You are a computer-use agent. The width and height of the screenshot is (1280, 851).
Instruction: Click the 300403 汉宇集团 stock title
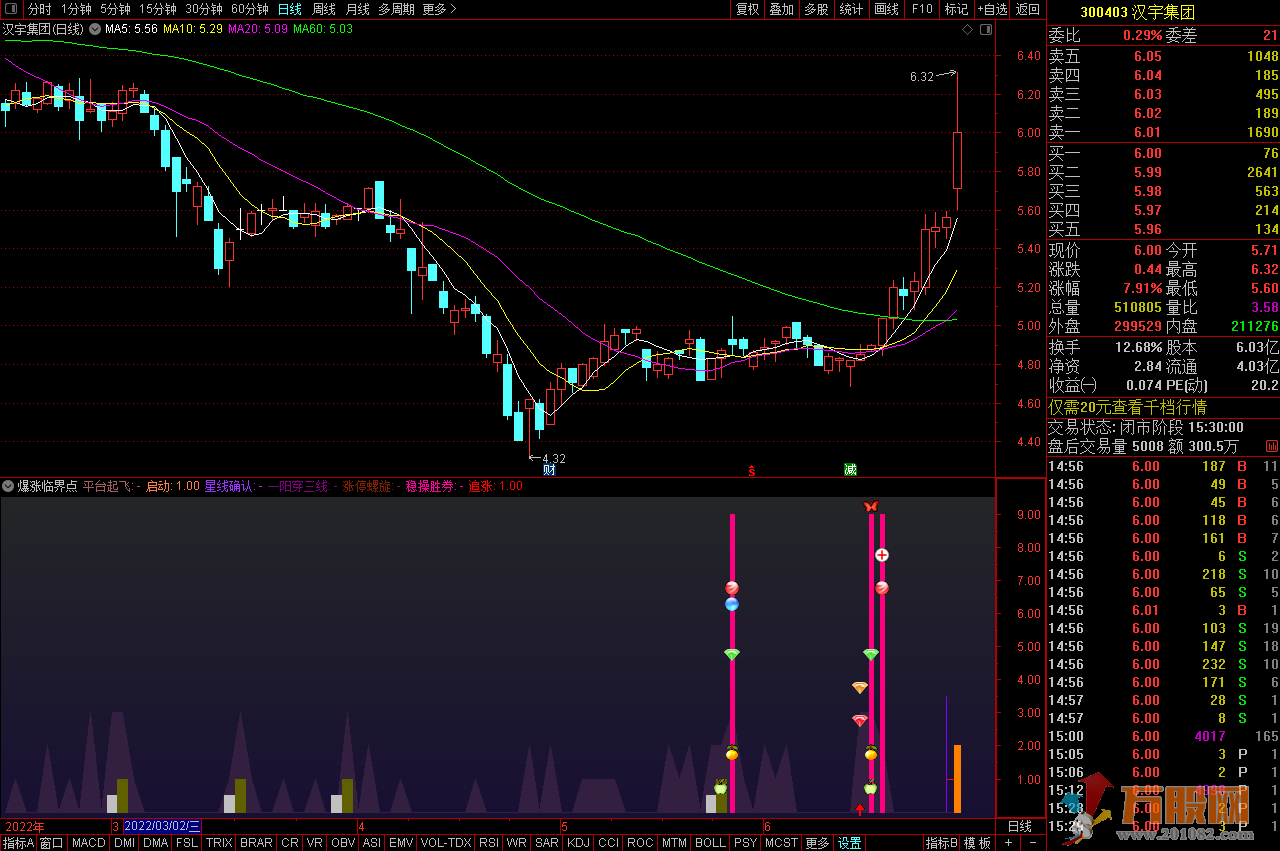coord(1137,12)
